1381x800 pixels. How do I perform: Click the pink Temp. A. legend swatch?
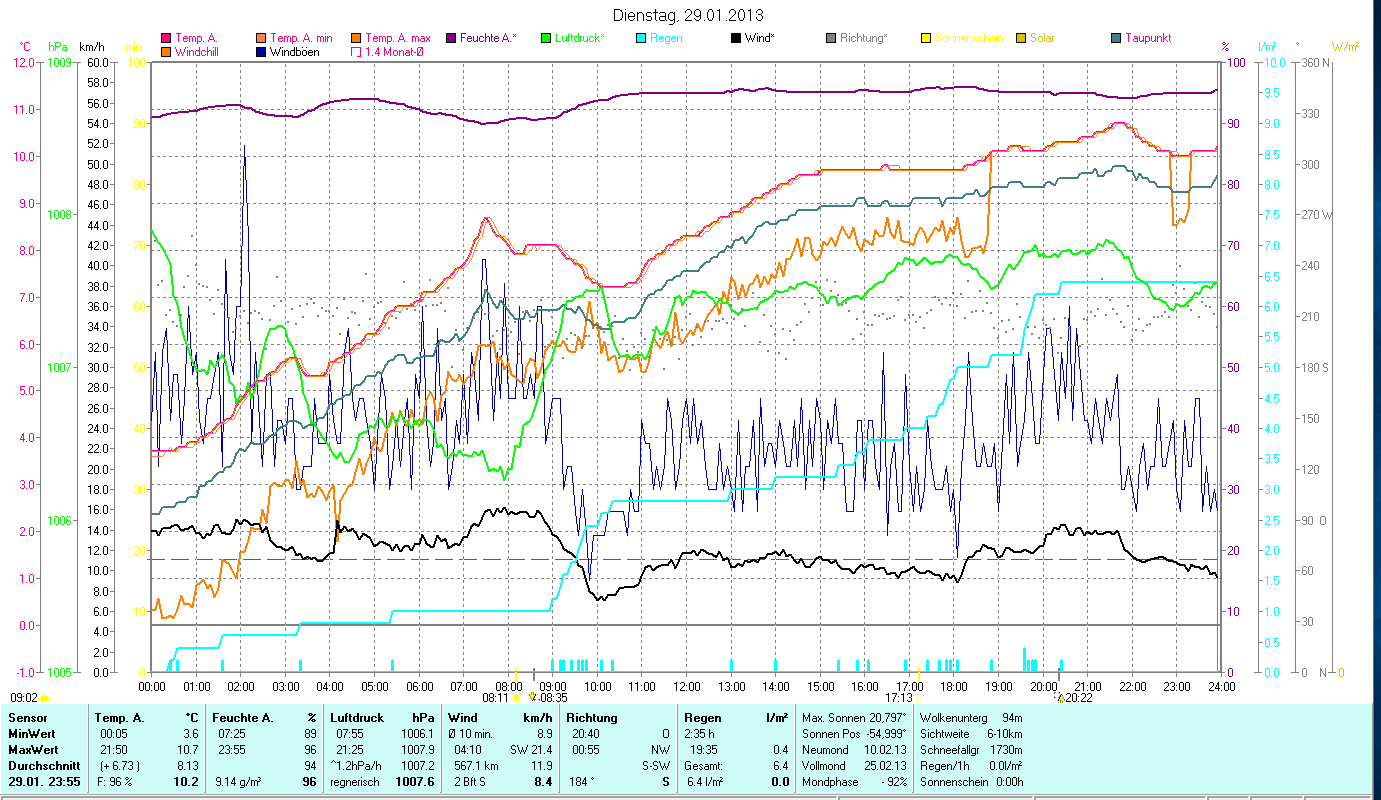pos(165,38)
